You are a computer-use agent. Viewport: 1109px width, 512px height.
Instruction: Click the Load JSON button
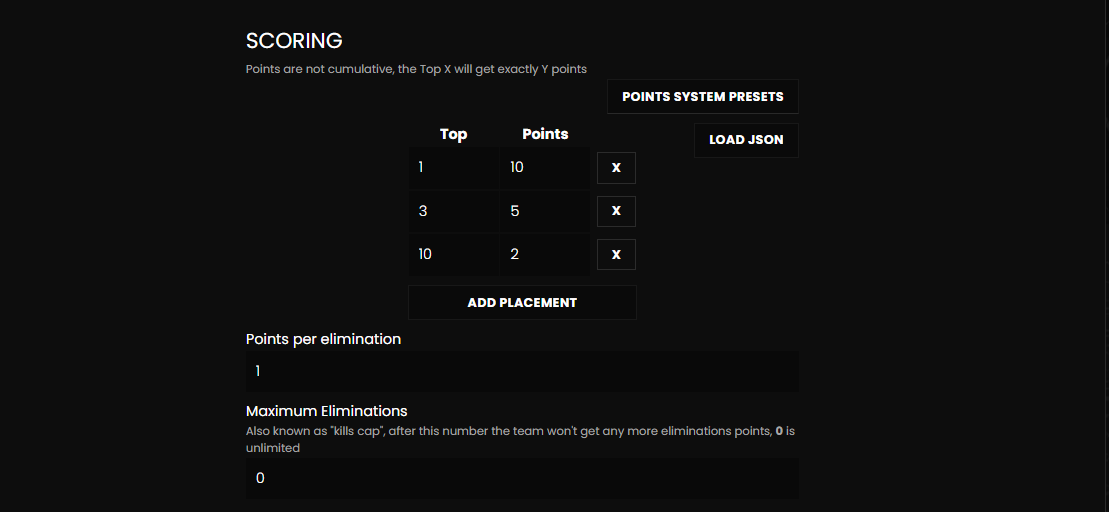point(746,140)
